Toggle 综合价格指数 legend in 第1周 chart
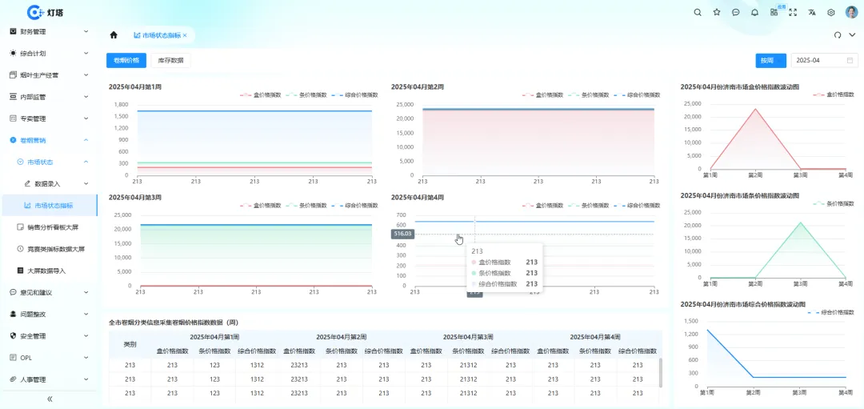This screenshot has height=409, width=864. point(355,95)
